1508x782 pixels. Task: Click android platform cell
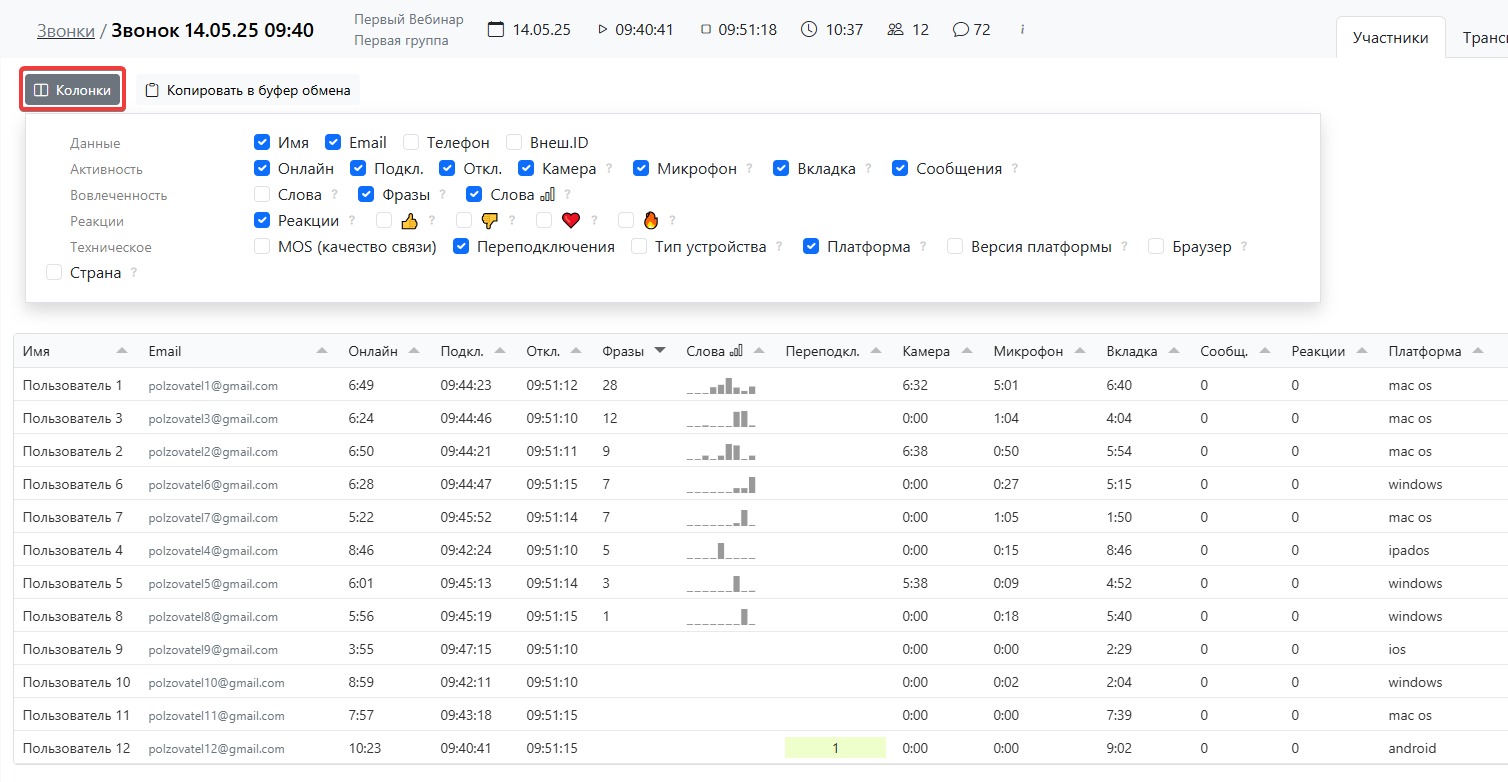coord(1412,748)
